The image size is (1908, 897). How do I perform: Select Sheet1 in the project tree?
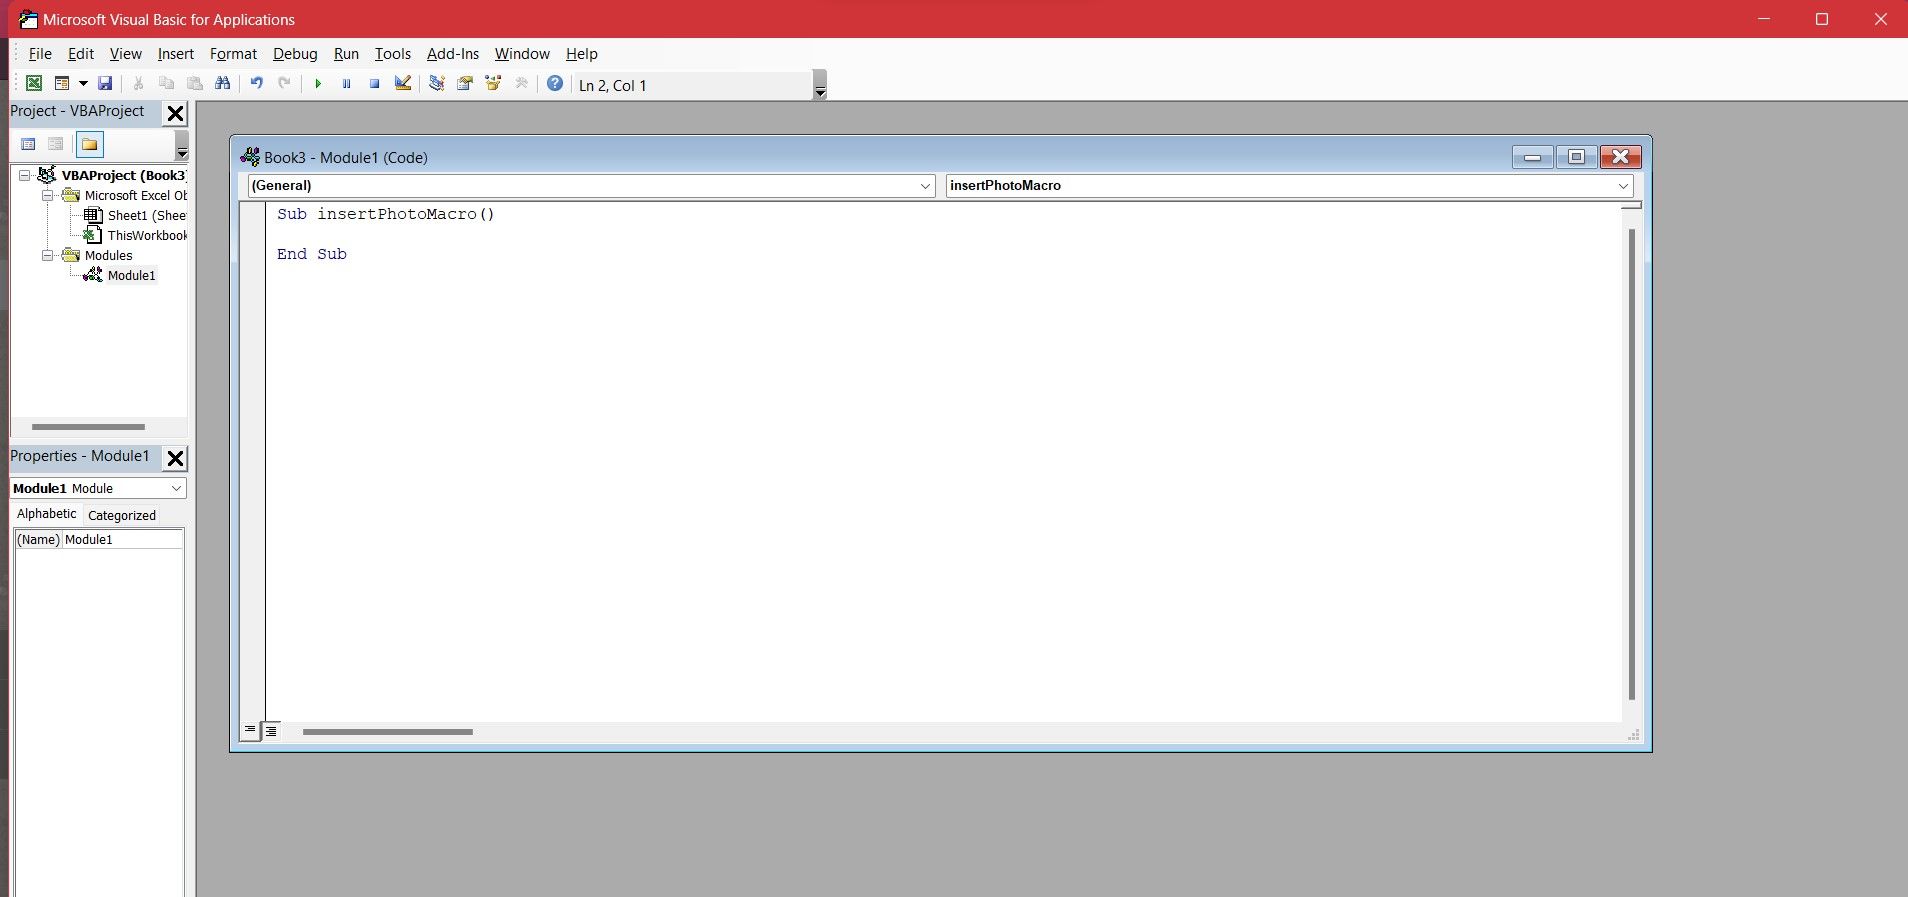coord(146,215)
